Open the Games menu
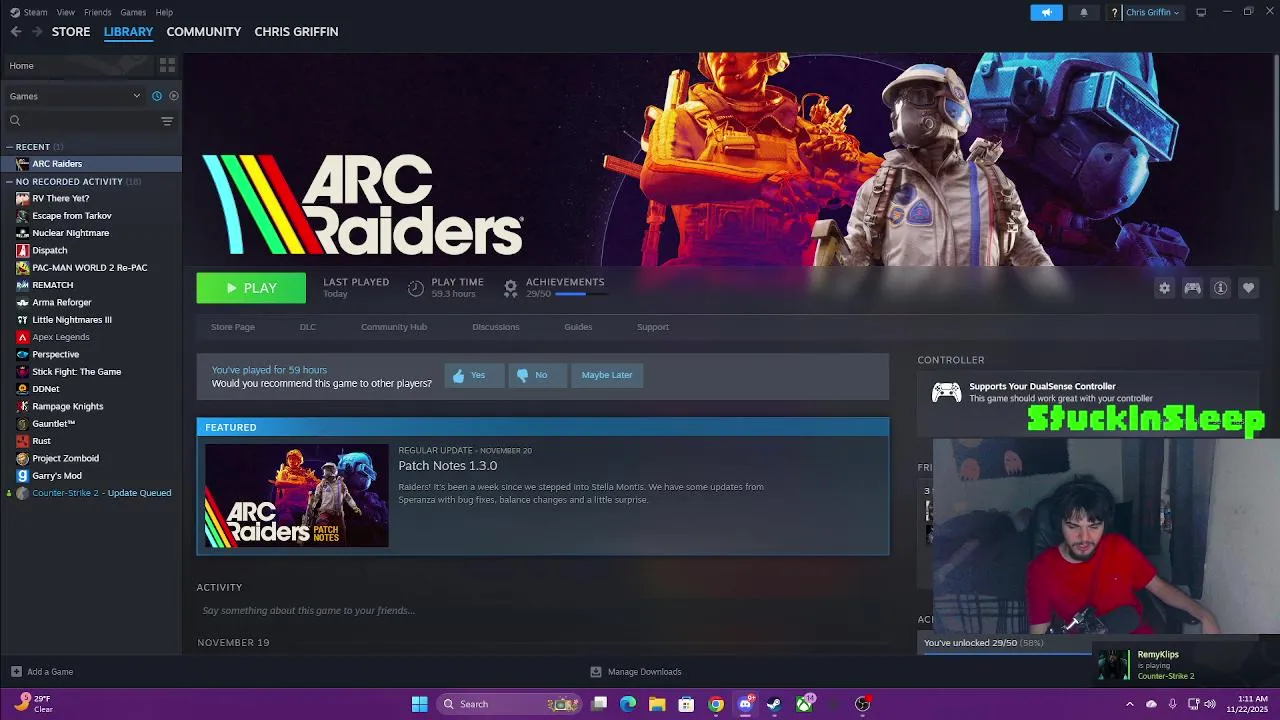 133,12
